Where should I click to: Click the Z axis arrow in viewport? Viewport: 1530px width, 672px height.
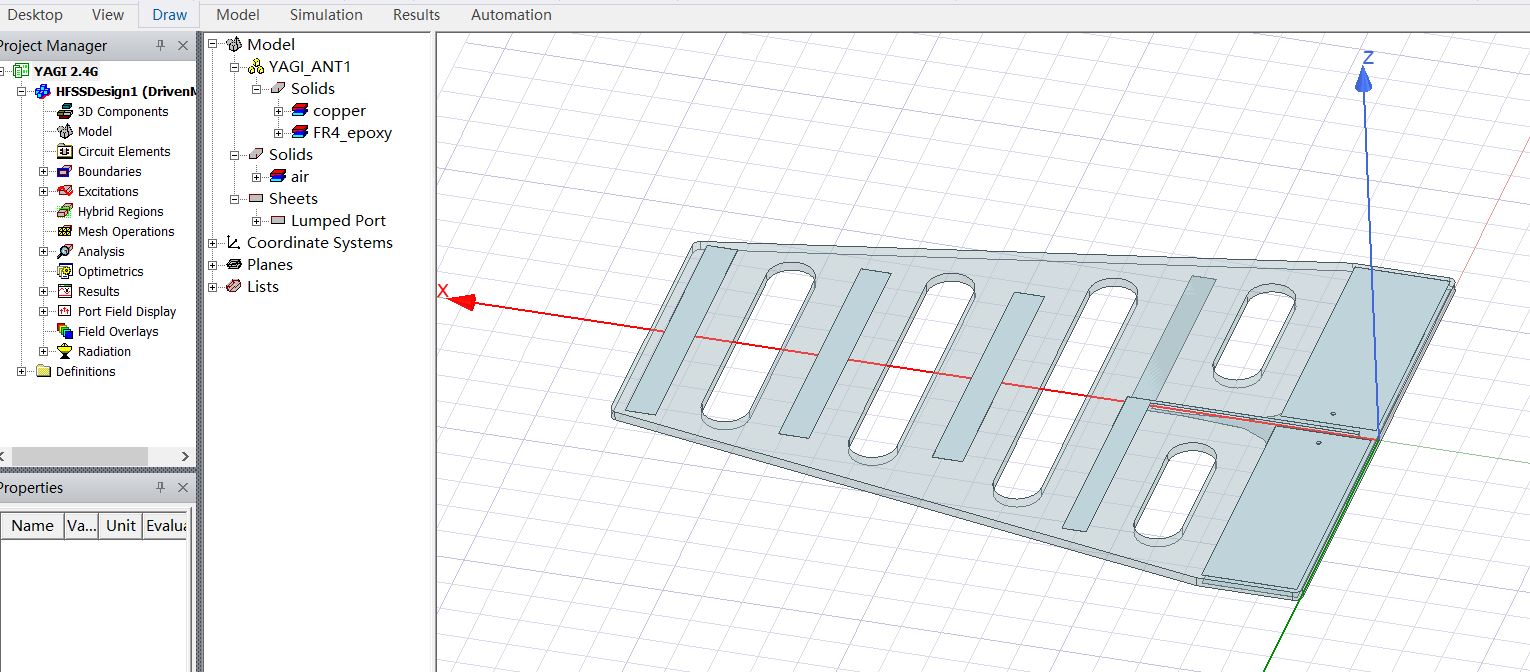[1363, 79]
